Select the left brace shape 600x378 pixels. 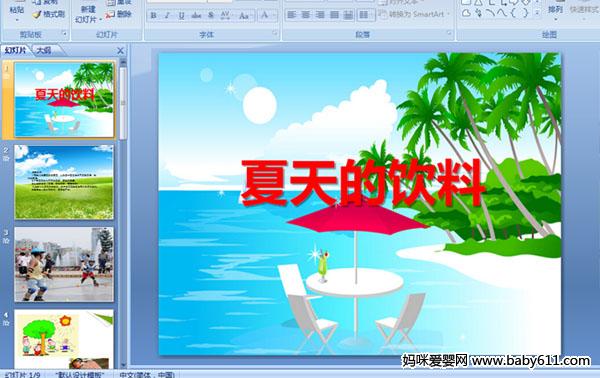(x=514, y=13)
